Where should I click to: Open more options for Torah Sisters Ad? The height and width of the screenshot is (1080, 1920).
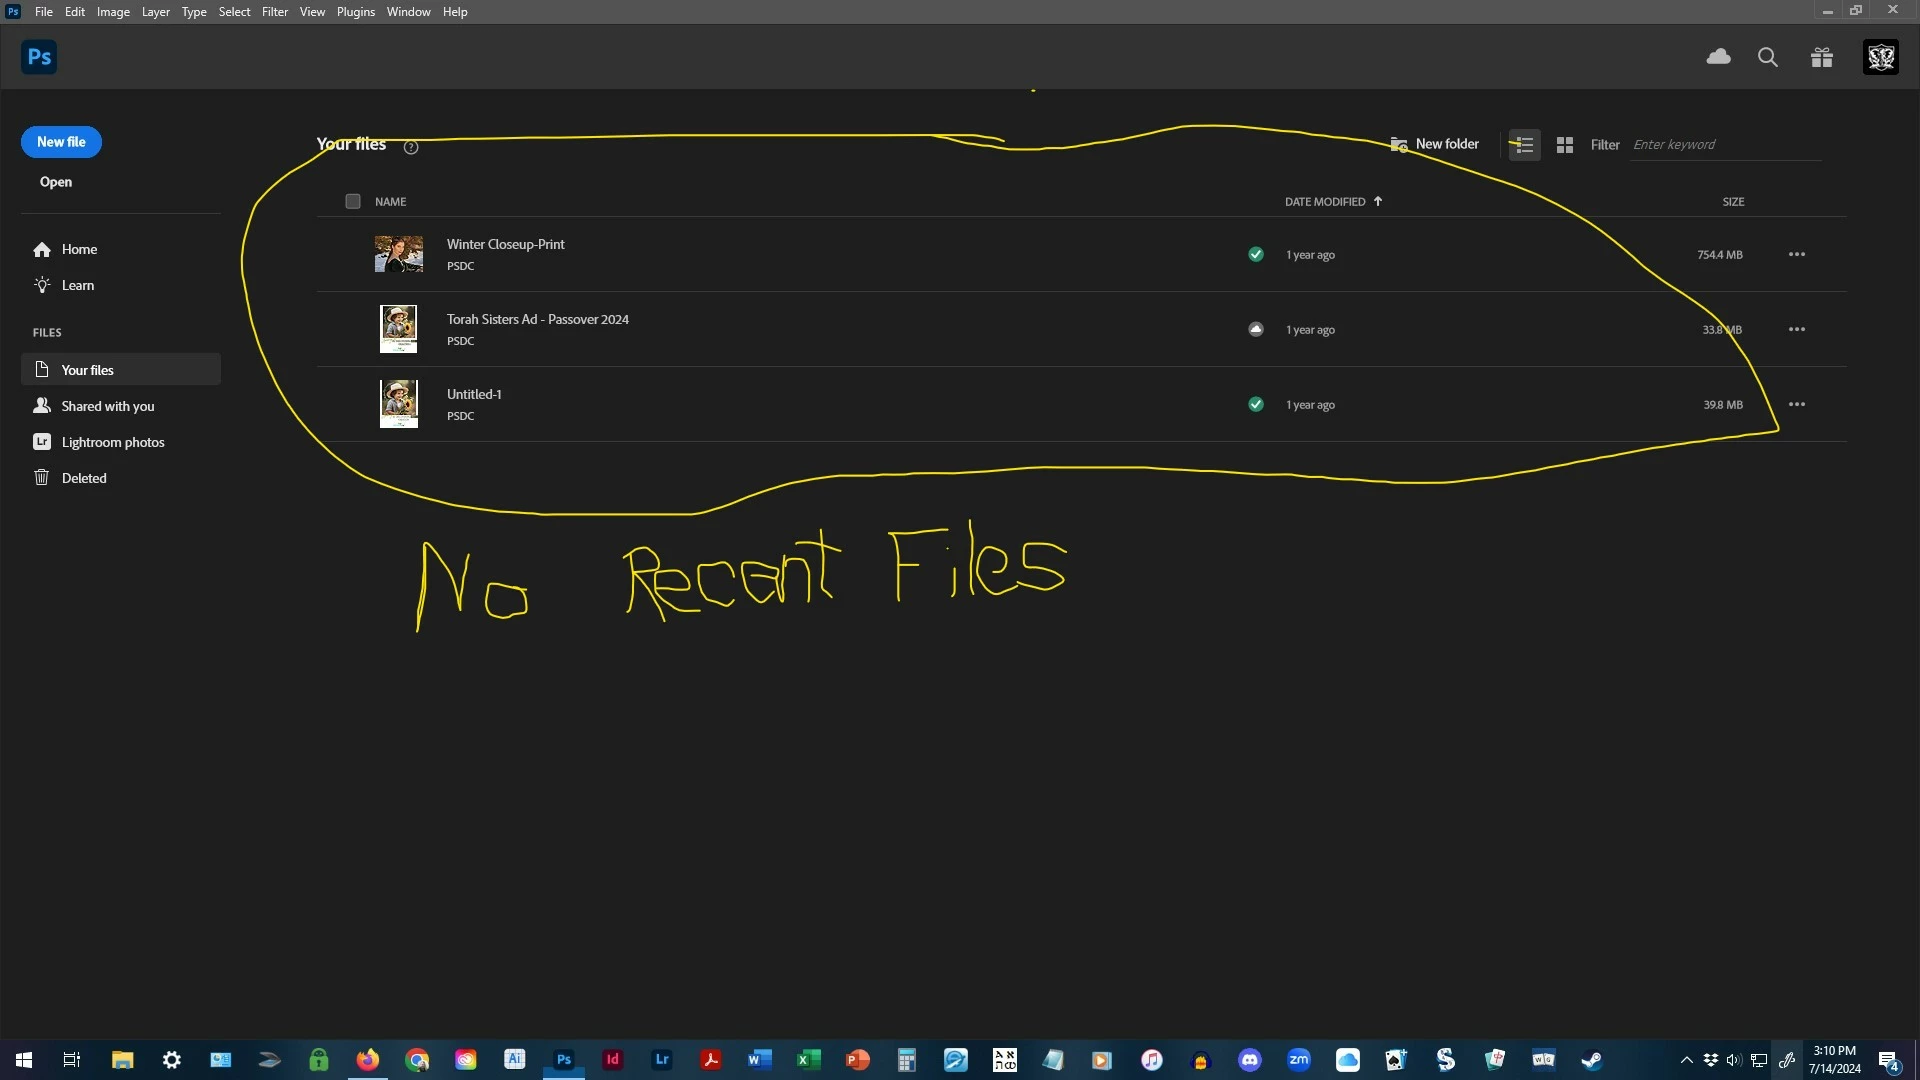click(1796, 329)
